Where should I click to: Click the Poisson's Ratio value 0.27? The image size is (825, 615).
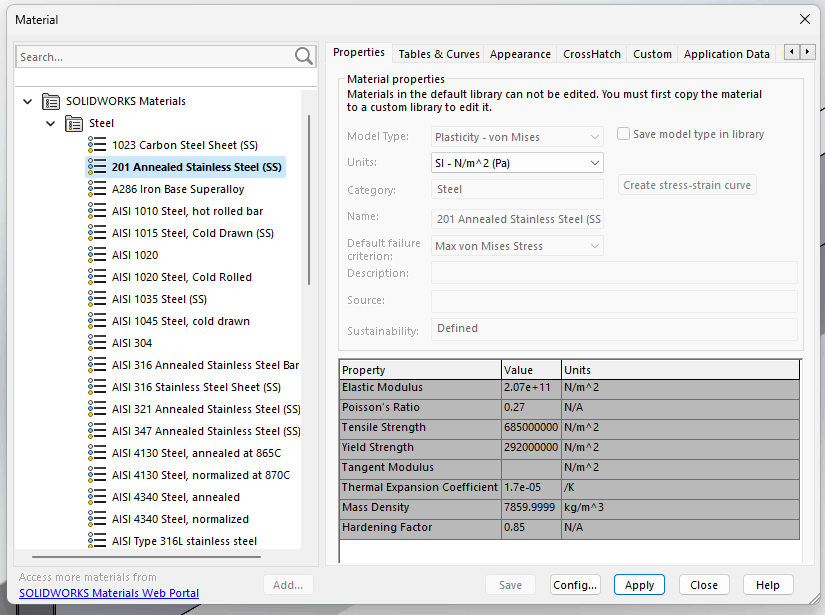(531, 407)
